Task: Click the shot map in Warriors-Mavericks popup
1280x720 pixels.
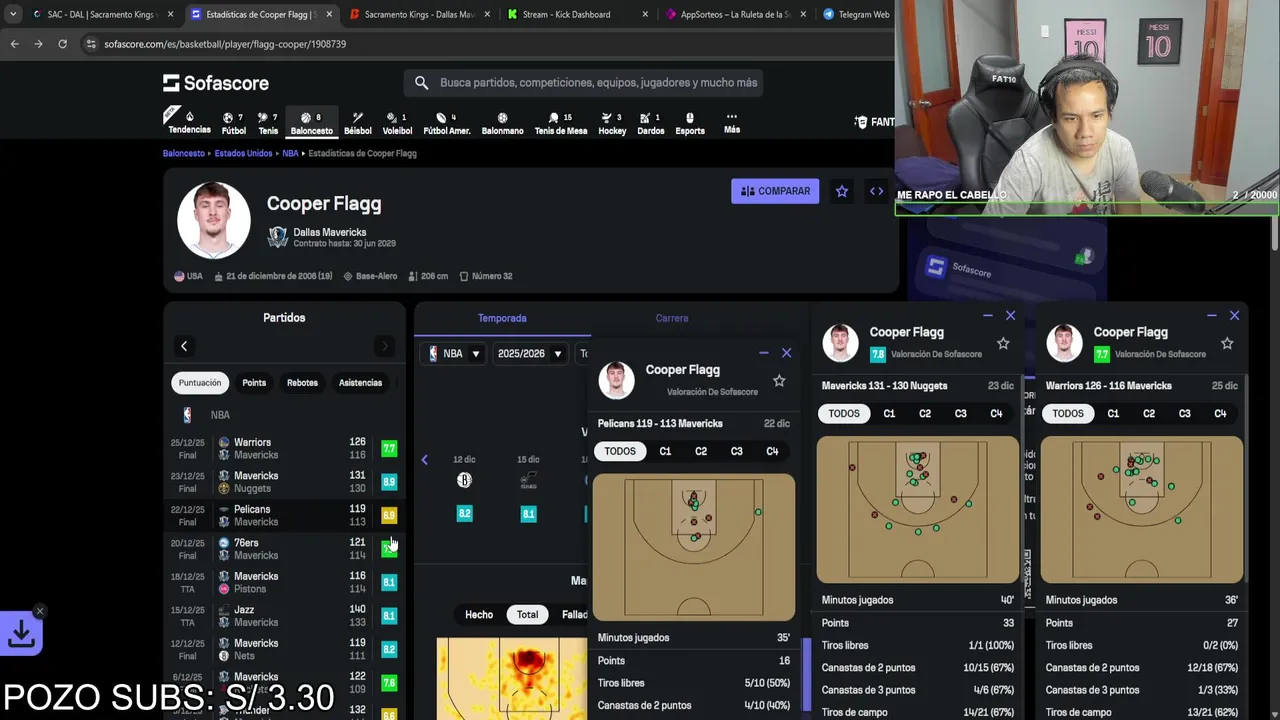Action: [1142, 509]
